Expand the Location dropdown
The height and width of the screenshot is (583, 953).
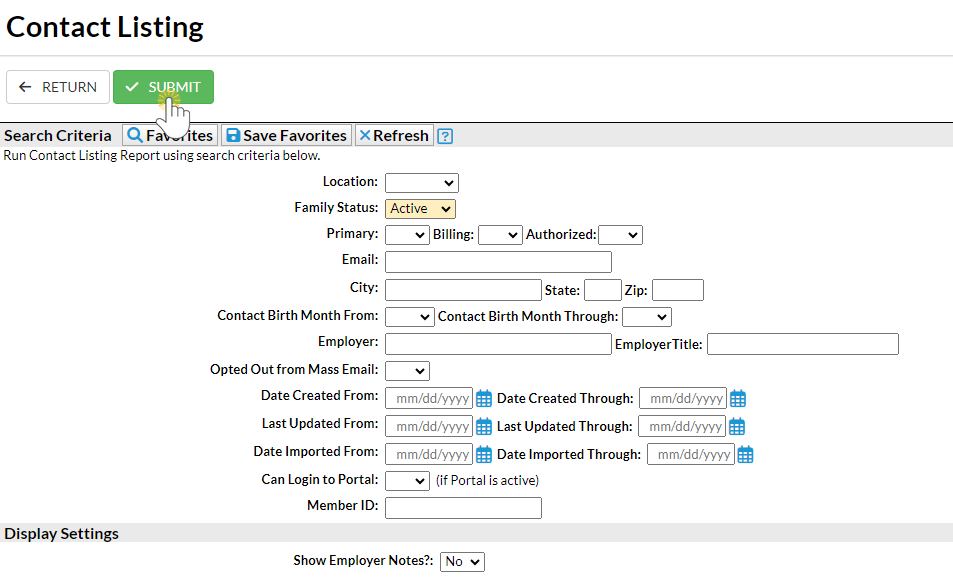421,183
